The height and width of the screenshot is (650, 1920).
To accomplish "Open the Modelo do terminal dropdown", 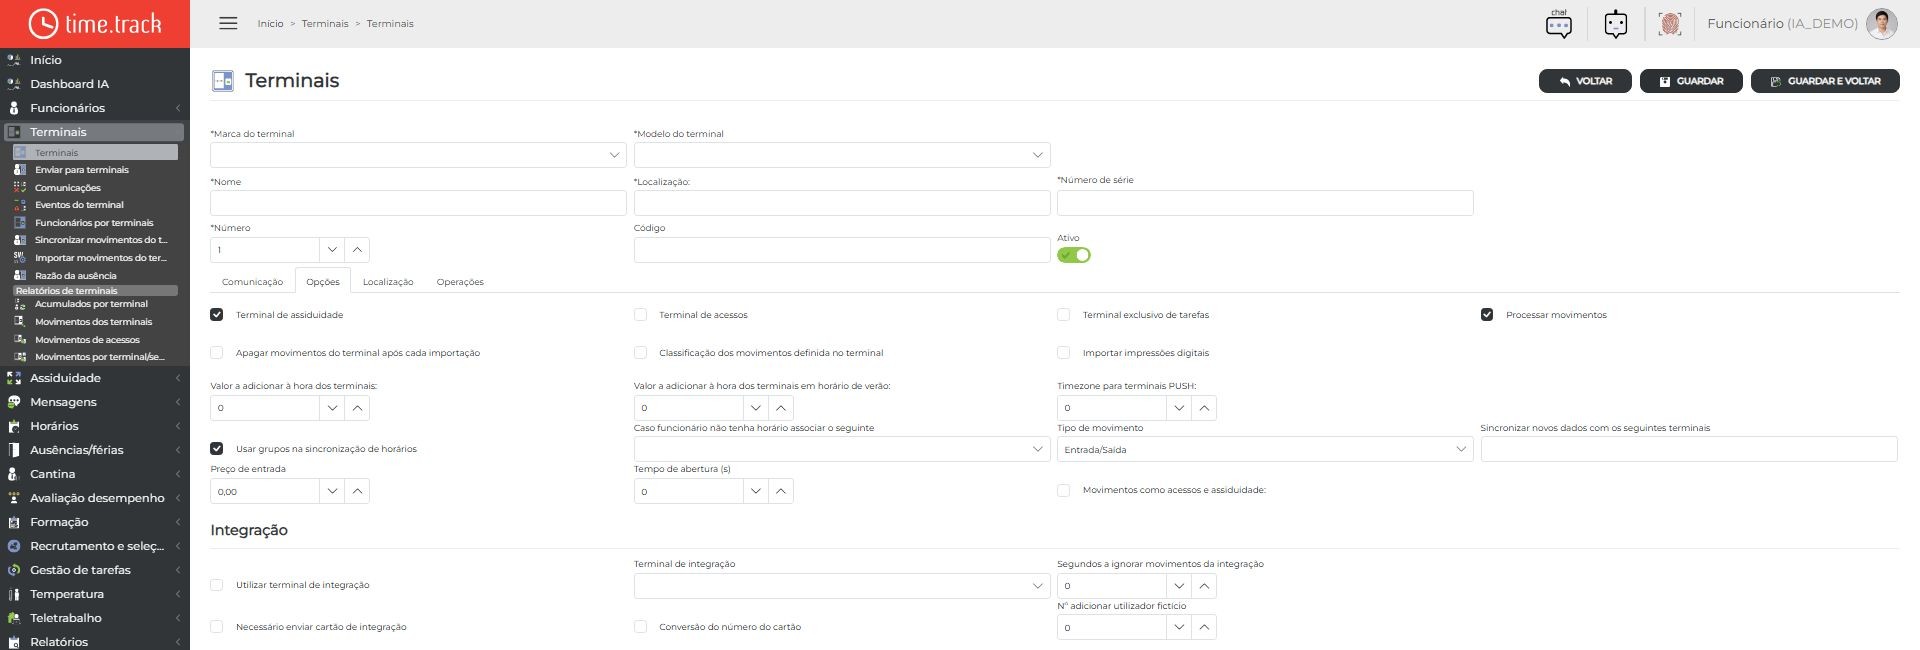I will (842, 155).
